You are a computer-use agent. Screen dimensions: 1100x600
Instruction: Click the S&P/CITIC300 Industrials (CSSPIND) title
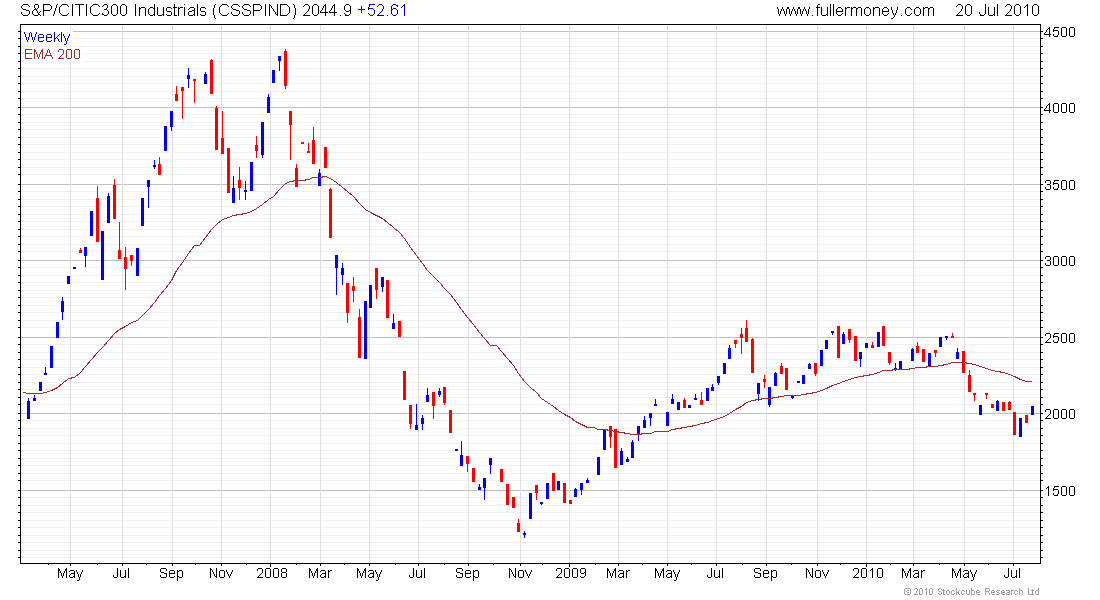pyautogui.click(x=159, y=11)
